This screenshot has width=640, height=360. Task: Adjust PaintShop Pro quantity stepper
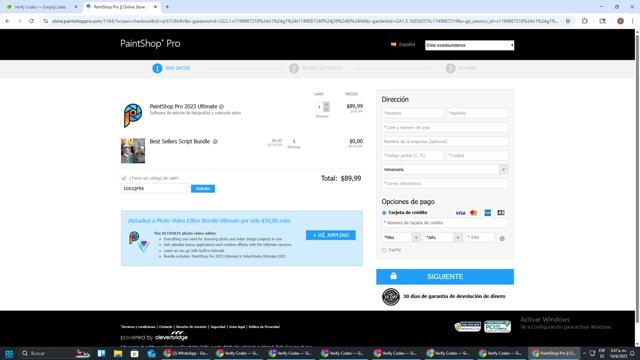(326, 107)
